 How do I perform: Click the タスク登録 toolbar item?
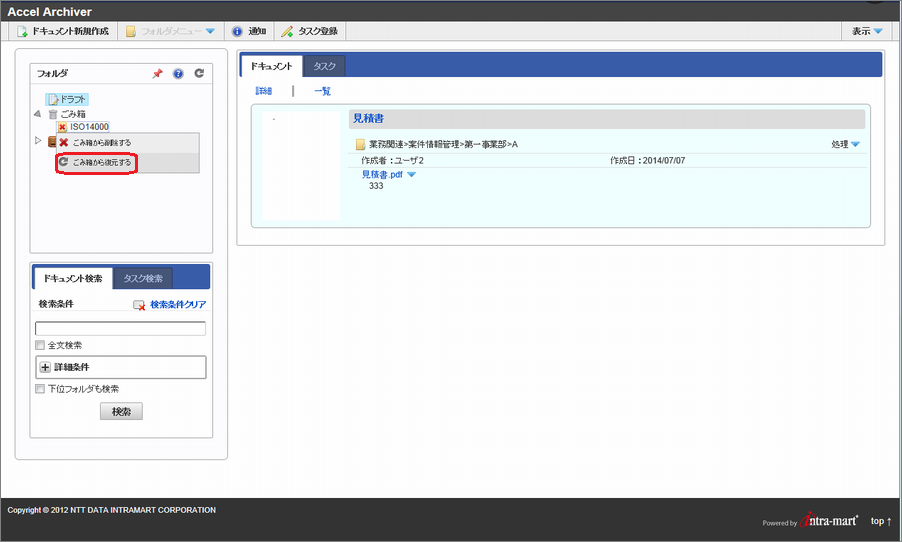309,31
